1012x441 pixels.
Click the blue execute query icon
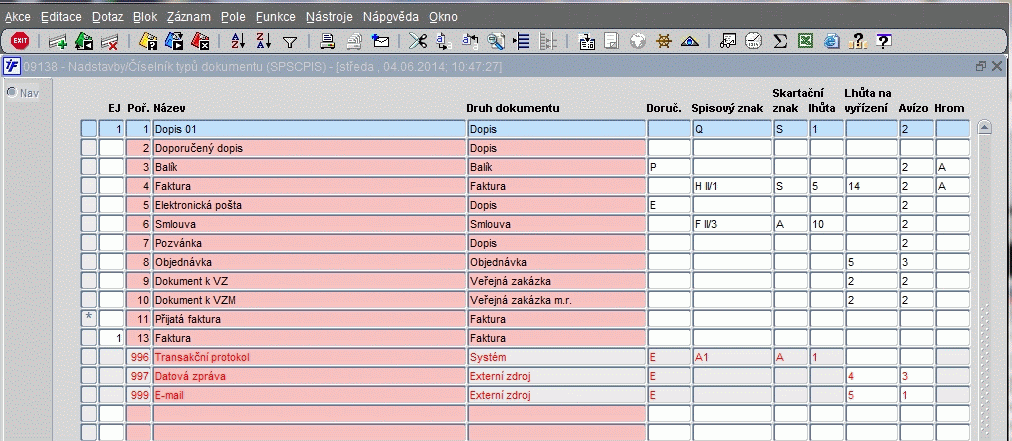(x=174, y=42)
